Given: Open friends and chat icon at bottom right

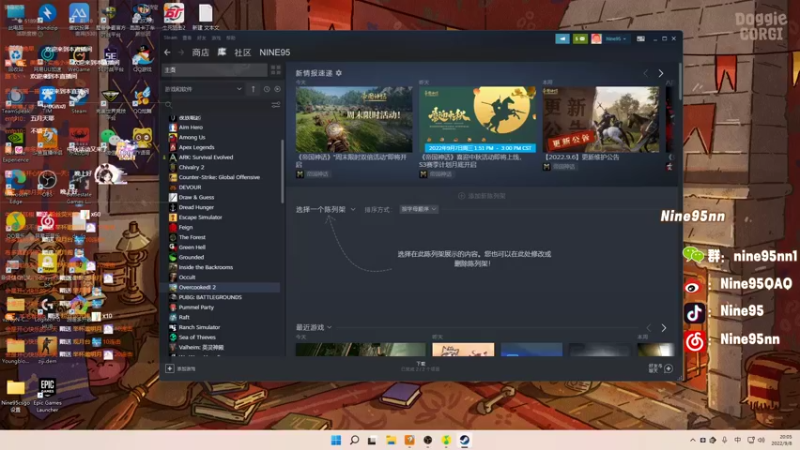Looking at the screenshot, I should (x=668, y=368).
